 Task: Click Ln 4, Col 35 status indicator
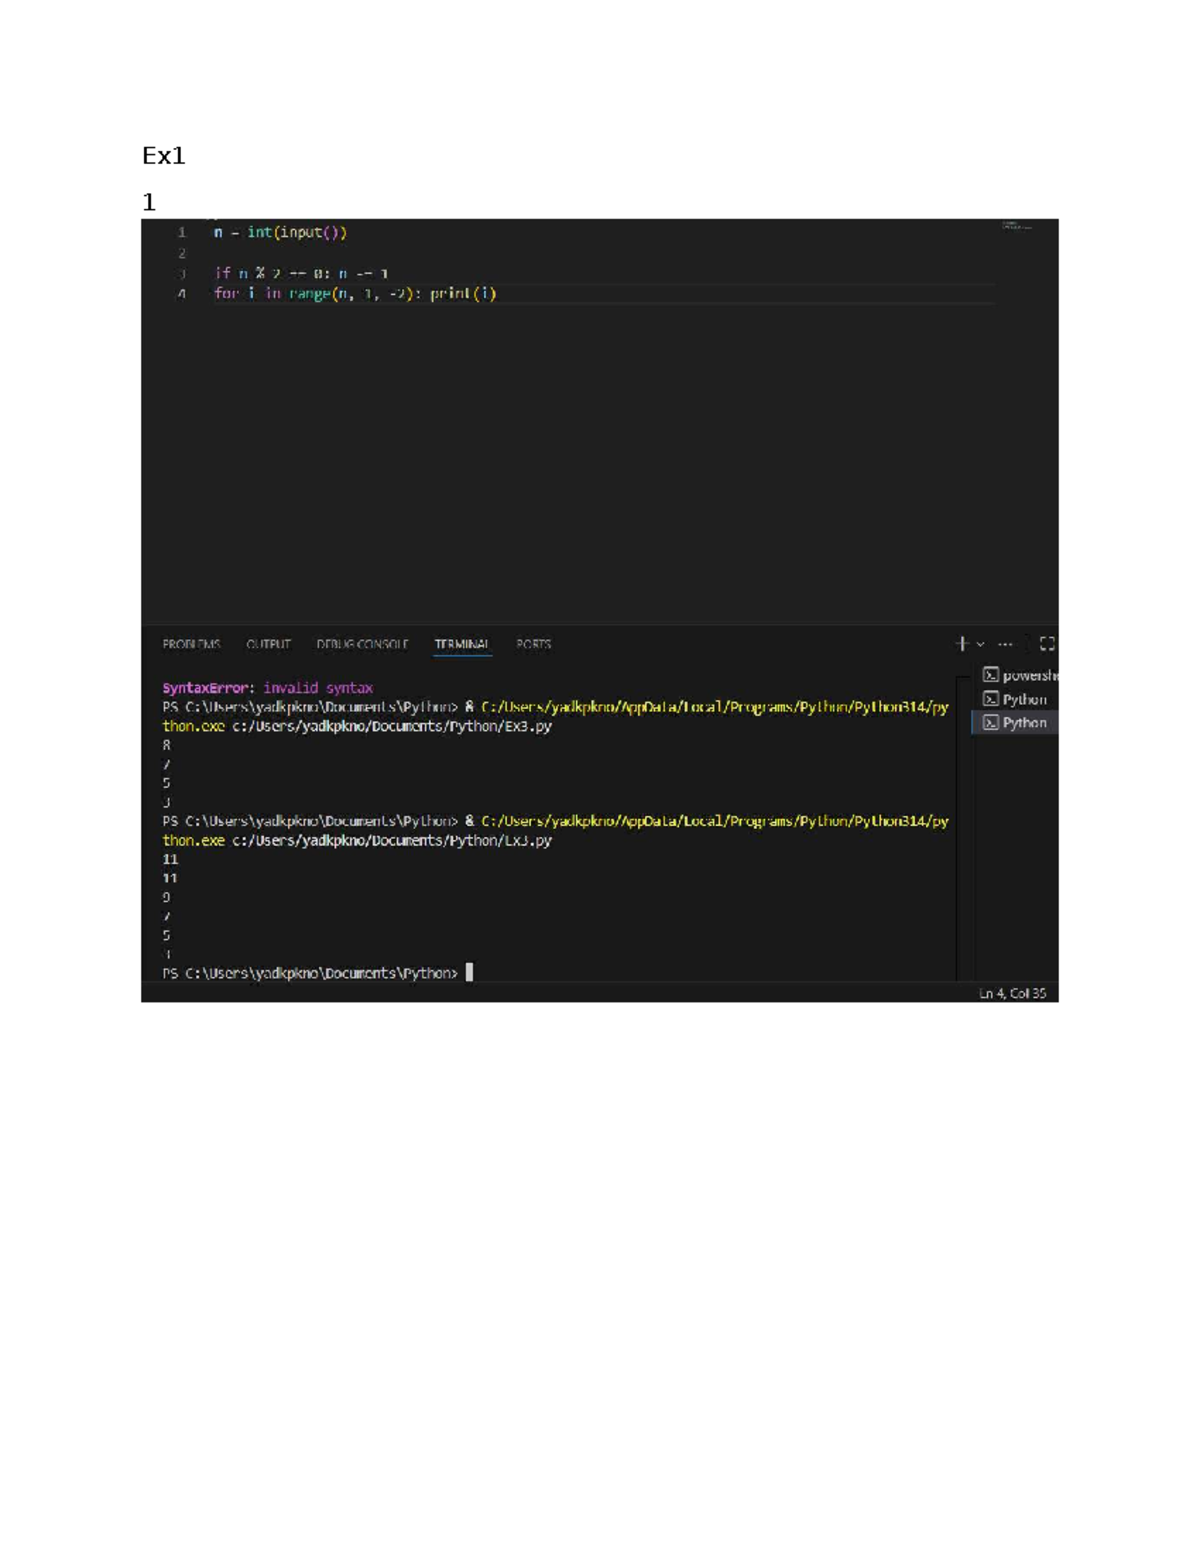pyautogui.click(x=1012, y=993)
